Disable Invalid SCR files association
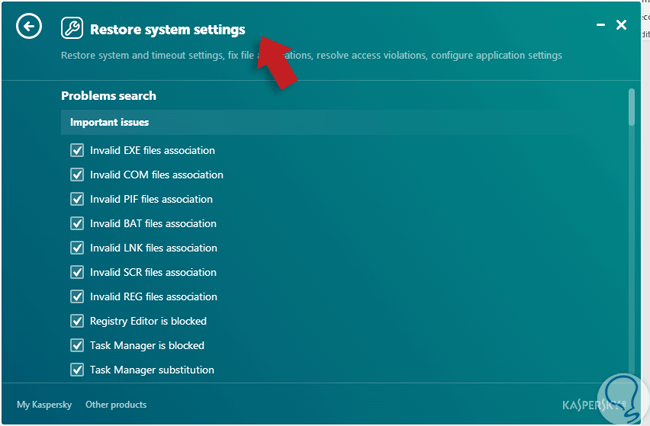650x426 pixels. [77, 272]
